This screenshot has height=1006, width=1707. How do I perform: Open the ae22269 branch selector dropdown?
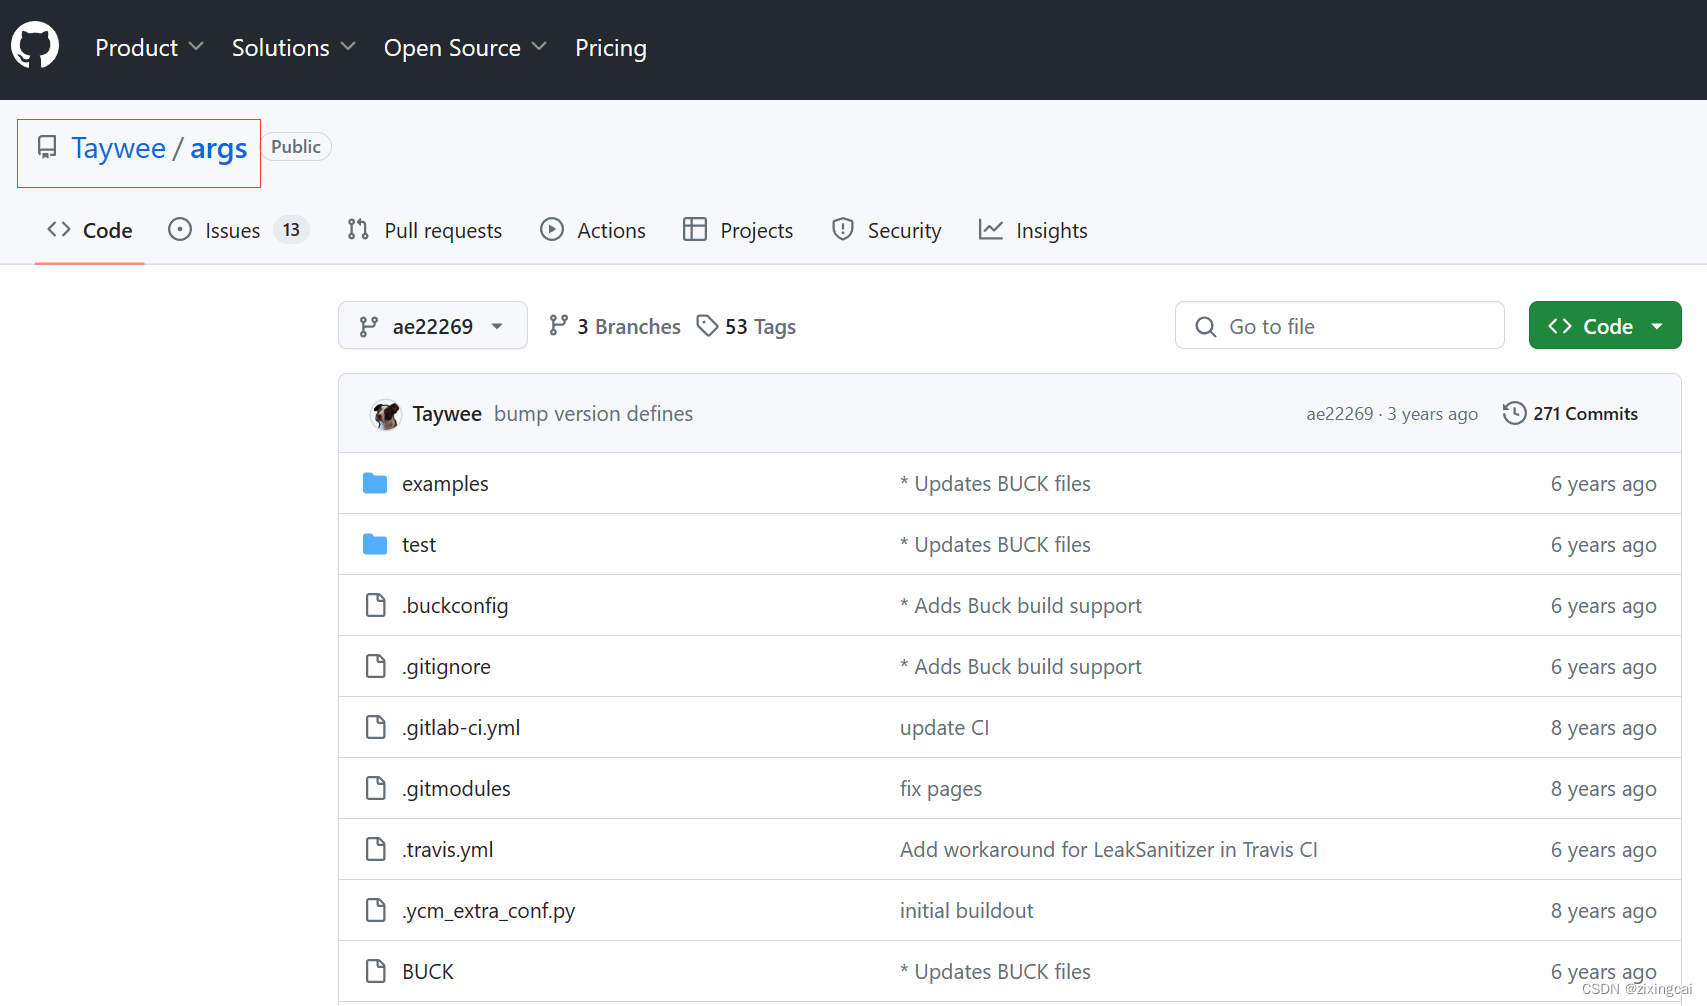point(433,325)
